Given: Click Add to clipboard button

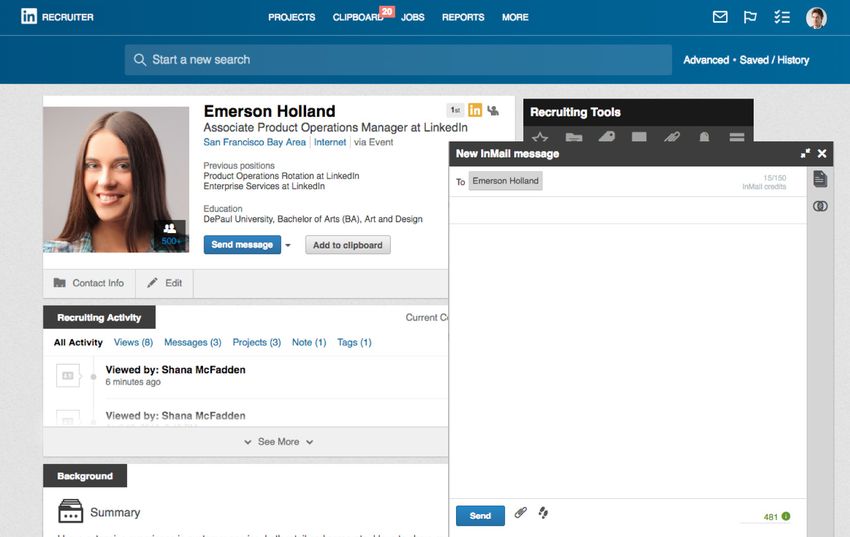Looking at the screenshot, I should point(348,245).
